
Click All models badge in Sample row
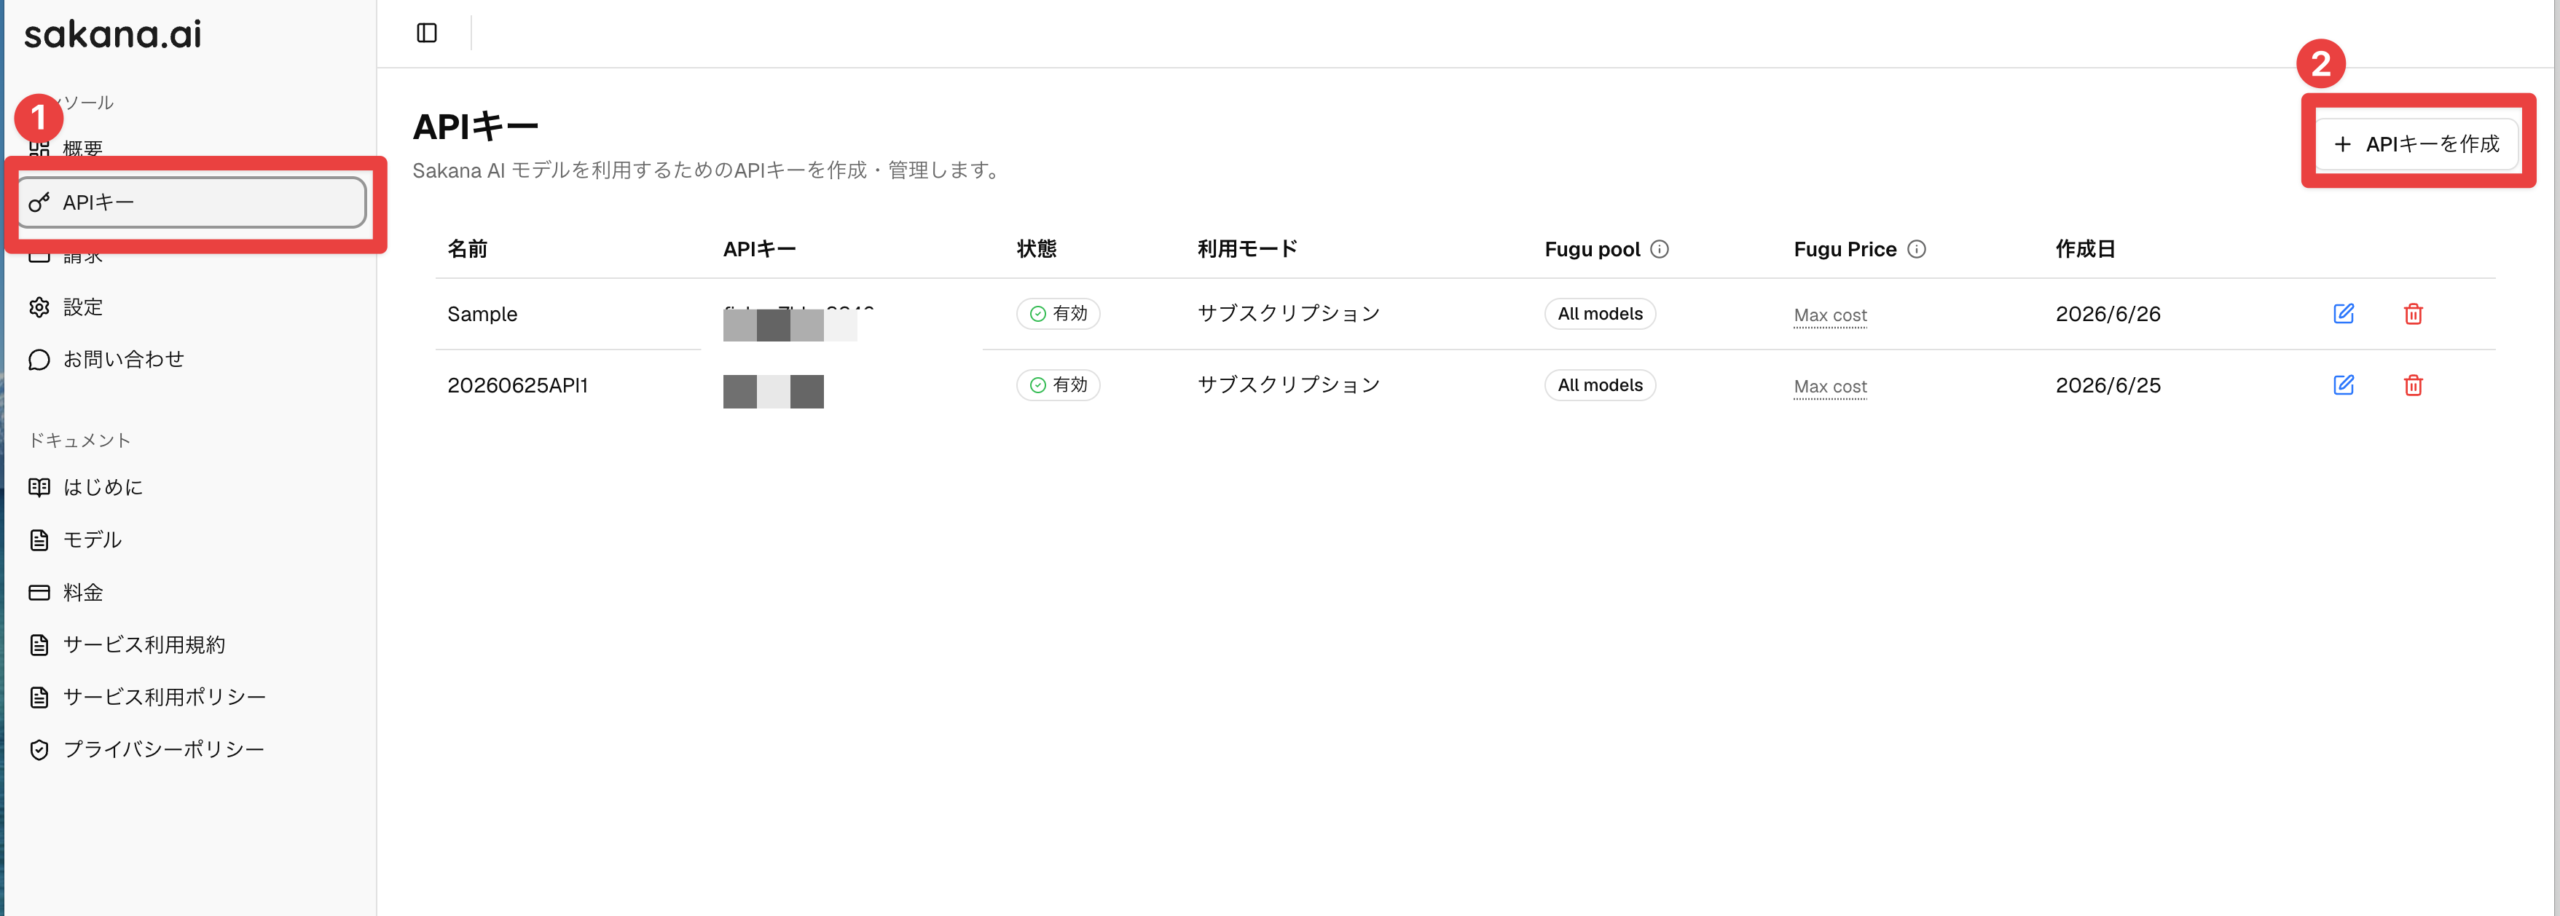coord(1600,314)
